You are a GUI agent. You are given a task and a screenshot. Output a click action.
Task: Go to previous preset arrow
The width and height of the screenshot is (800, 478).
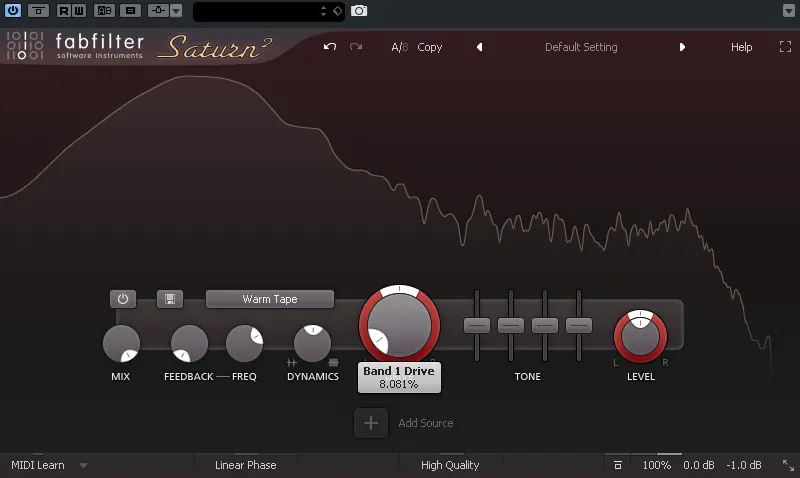tap(480, 47)
